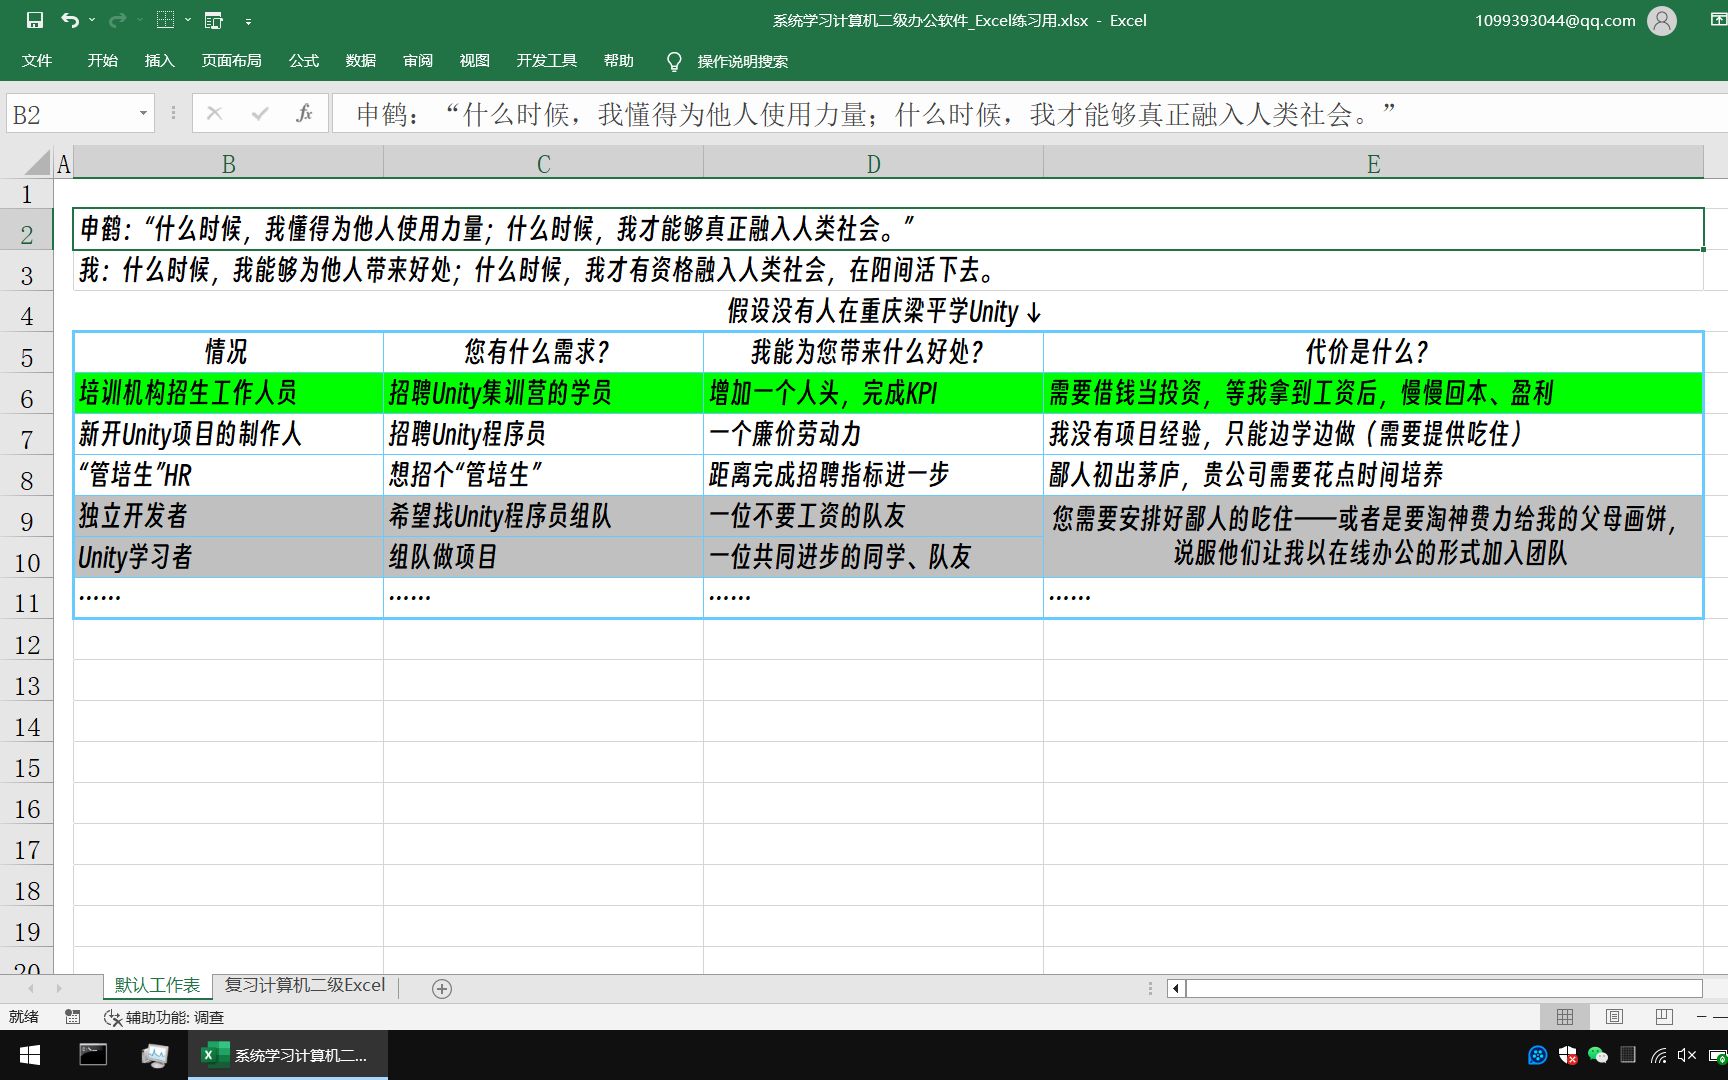Screen dimensions: 1728x1080
Task: Select grey cell 独立开发者
Action: click(228, 516)
